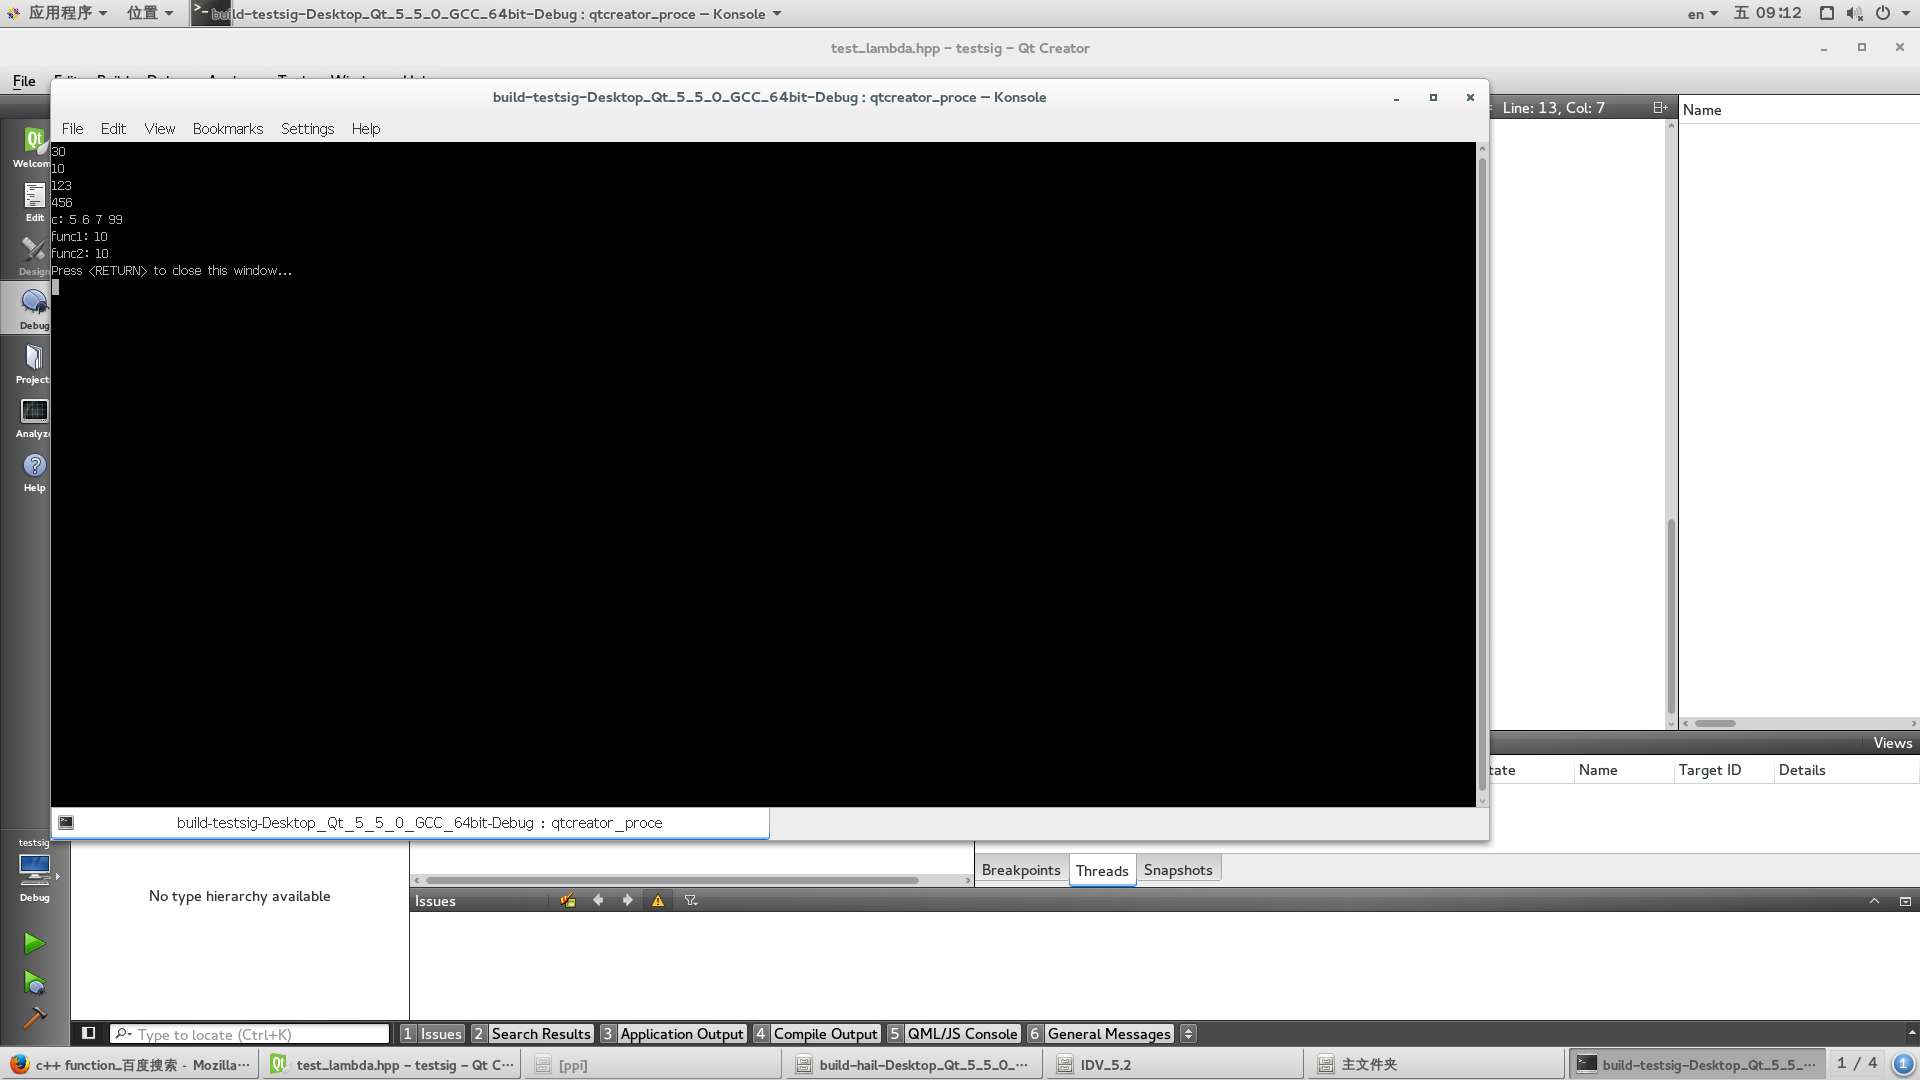Switch to Firefox c++ function taskbar window
This screenshot has height=1080, width=1920.
(130, 1064)
